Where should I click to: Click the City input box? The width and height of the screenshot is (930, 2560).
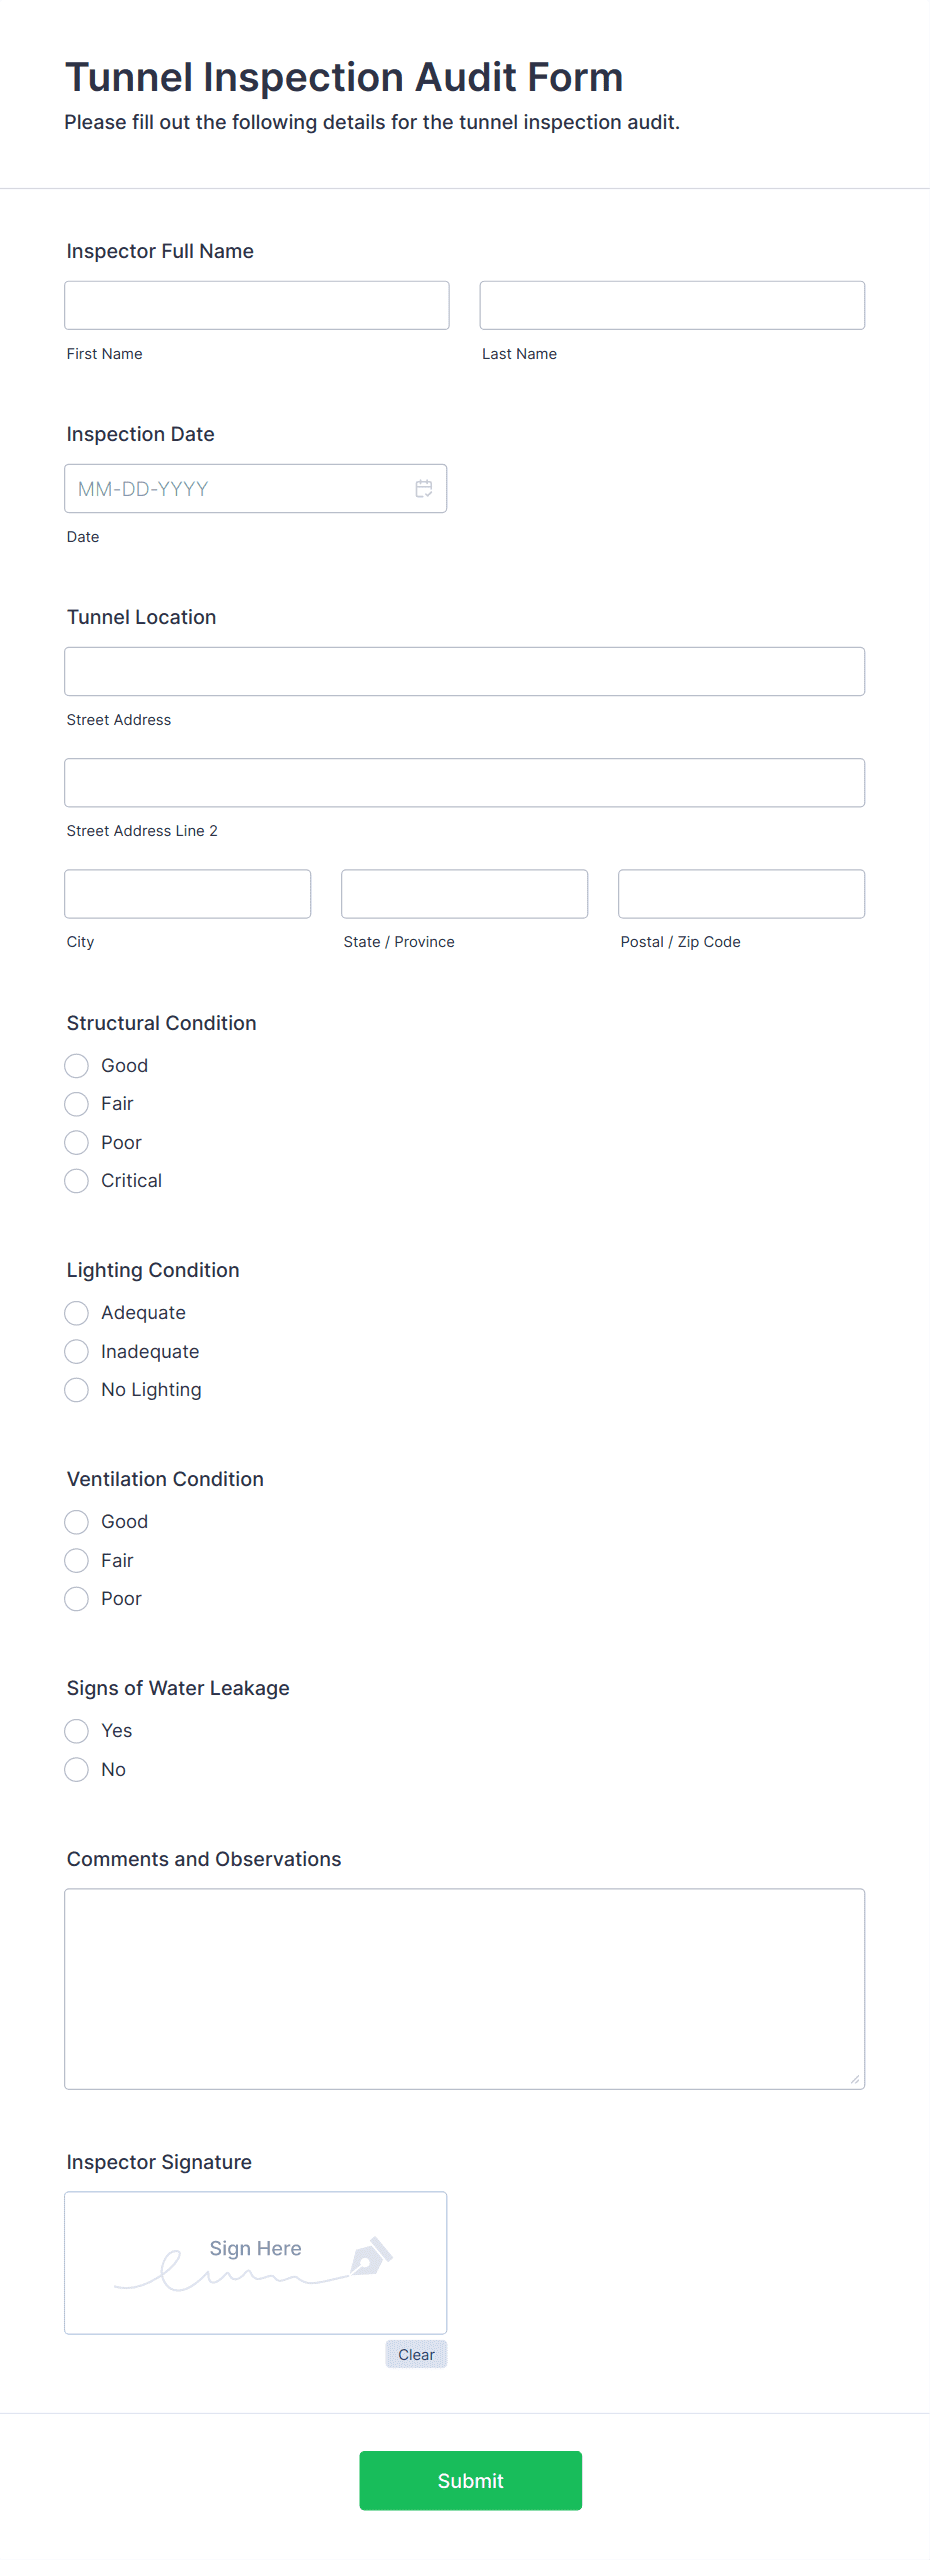[188, 893]
